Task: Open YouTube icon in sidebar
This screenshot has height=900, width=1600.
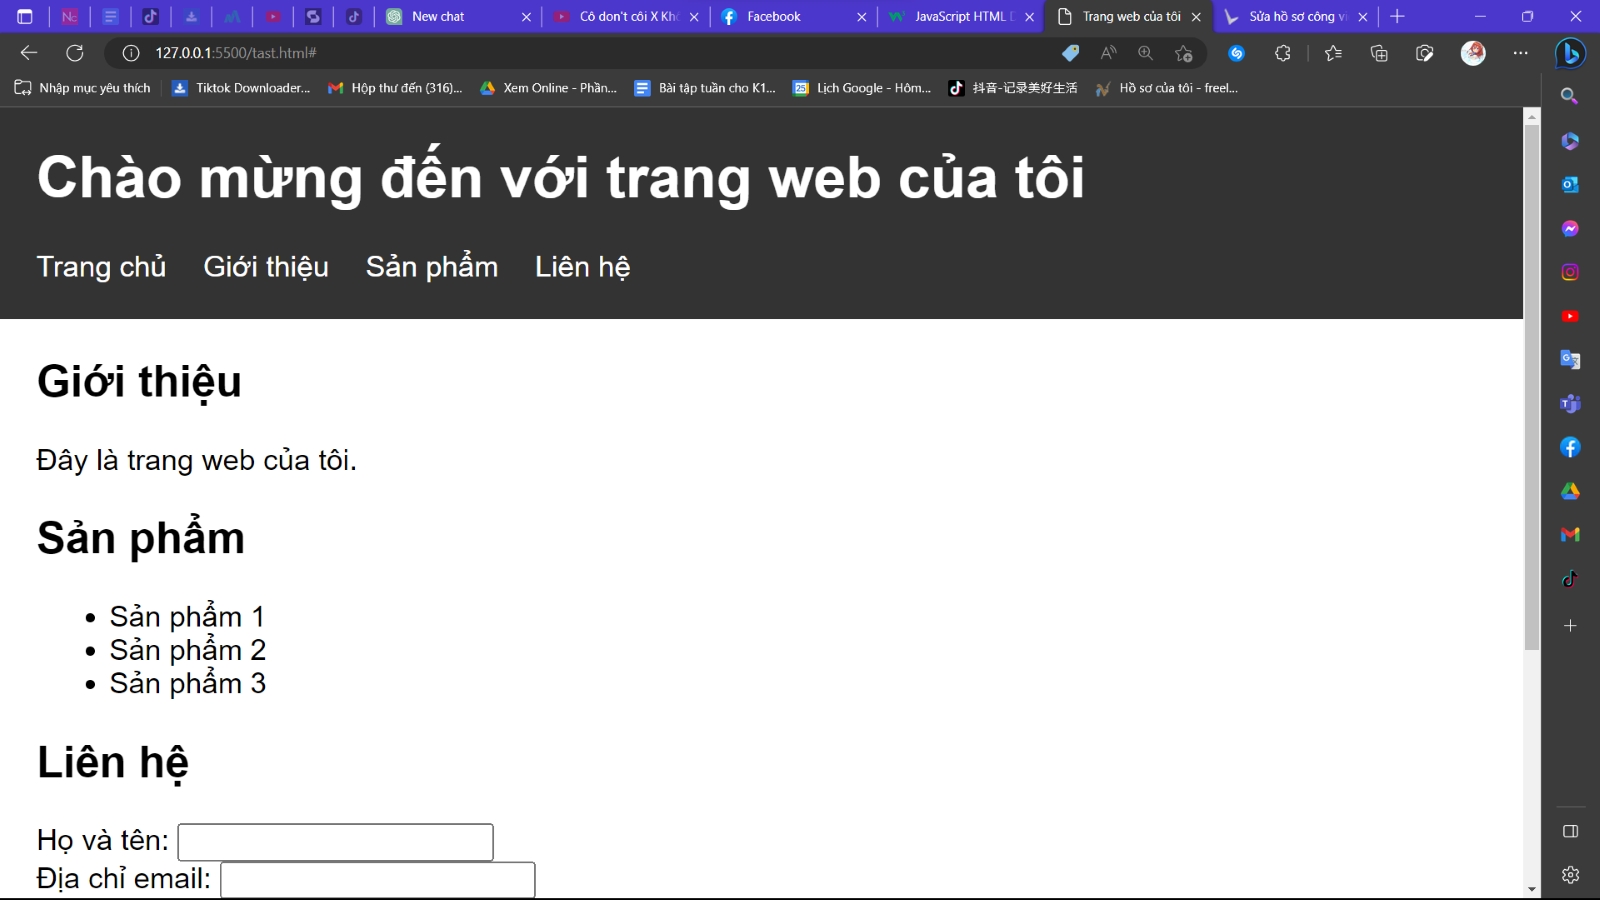Action: (1570, 316)
